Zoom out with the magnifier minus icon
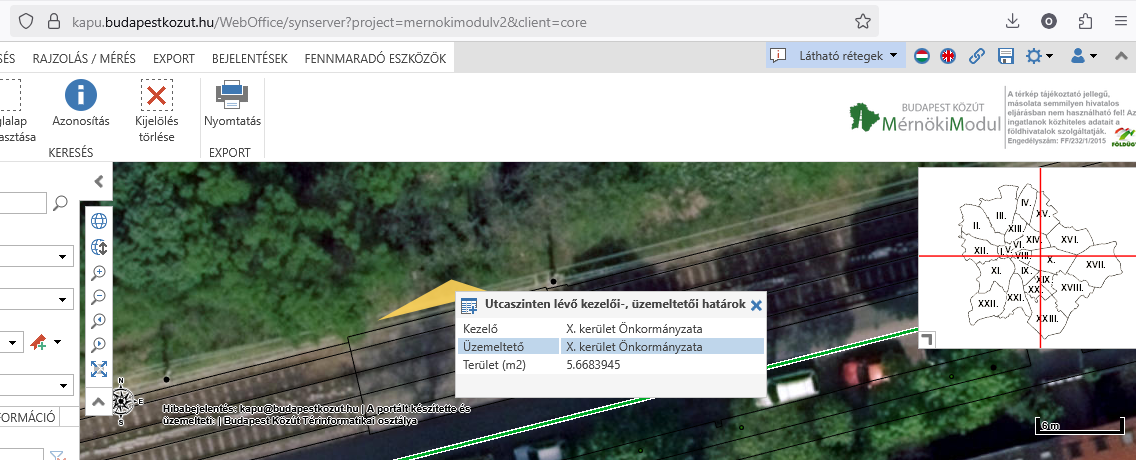Image resolution: width=1136 pixels, height=460 pixels. [98, 296]
